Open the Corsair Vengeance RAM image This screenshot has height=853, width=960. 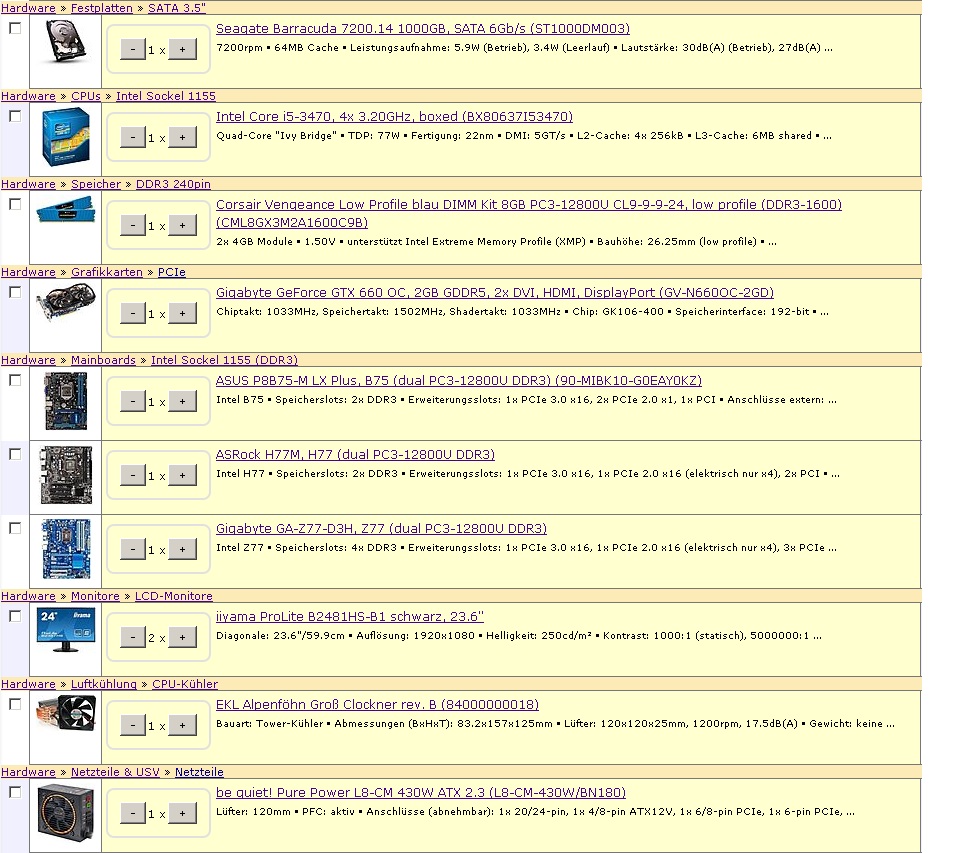coord(66,209)
